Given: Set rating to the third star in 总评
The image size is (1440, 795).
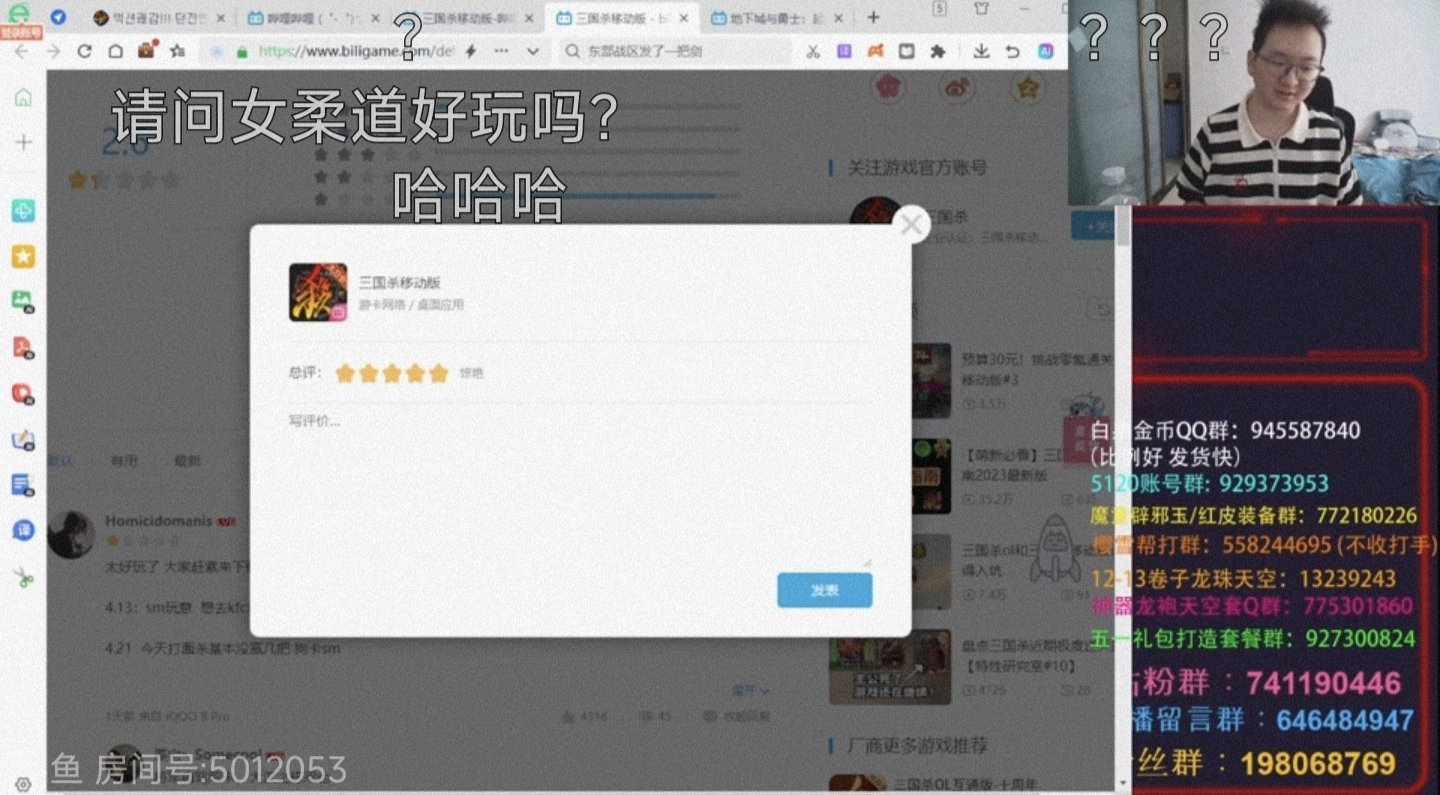Looking at the screenshot, I should 392,374.
